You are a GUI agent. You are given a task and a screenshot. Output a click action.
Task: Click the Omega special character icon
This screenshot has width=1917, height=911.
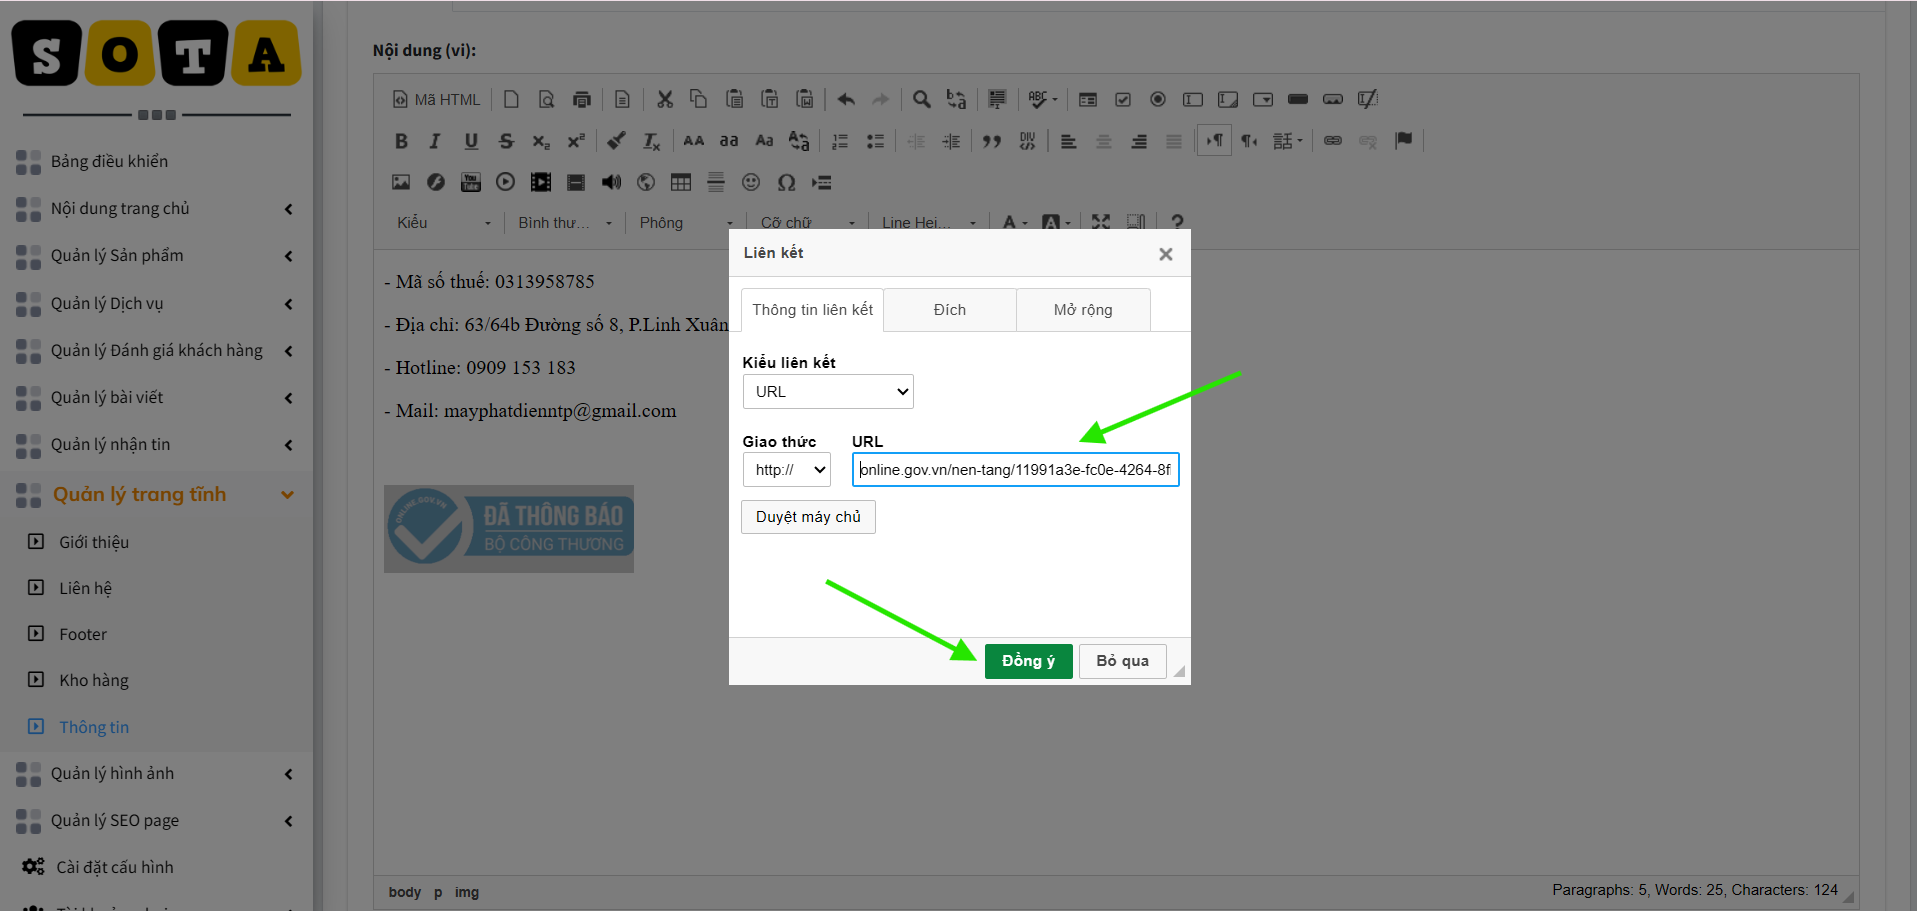pyautogui.click(x=787, y=182)
